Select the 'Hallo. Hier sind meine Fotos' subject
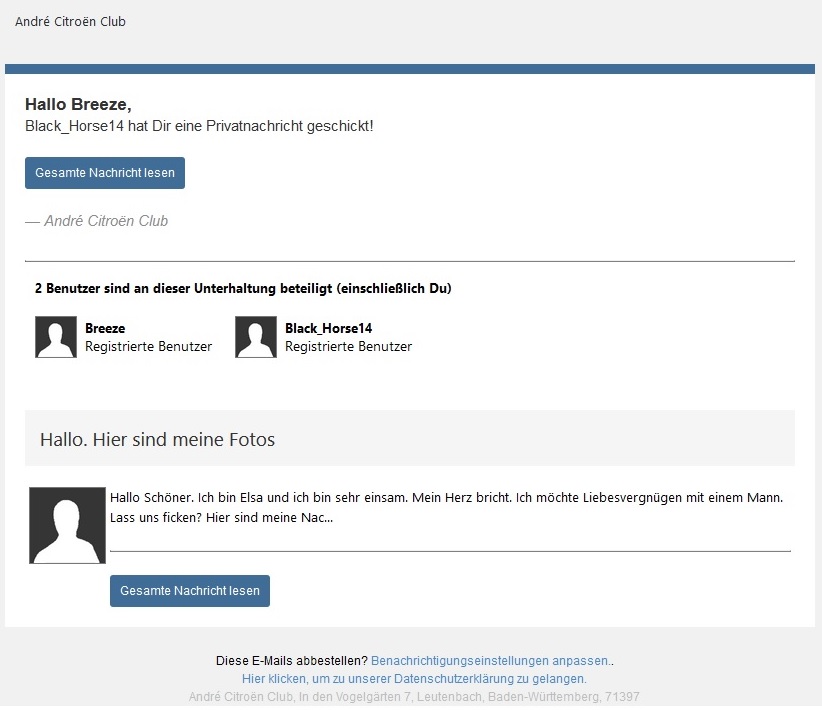This screenshot has width=822, height=710. coord(157,439)
